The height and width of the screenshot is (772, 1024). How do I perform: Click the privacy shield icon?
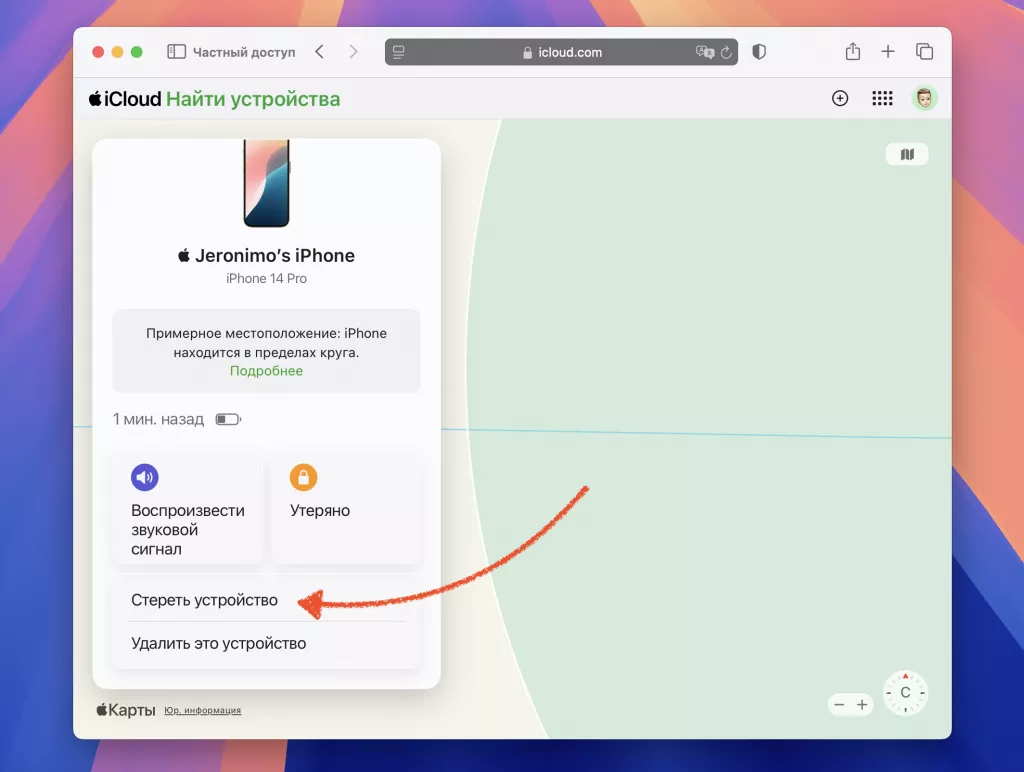click(759, 51)
